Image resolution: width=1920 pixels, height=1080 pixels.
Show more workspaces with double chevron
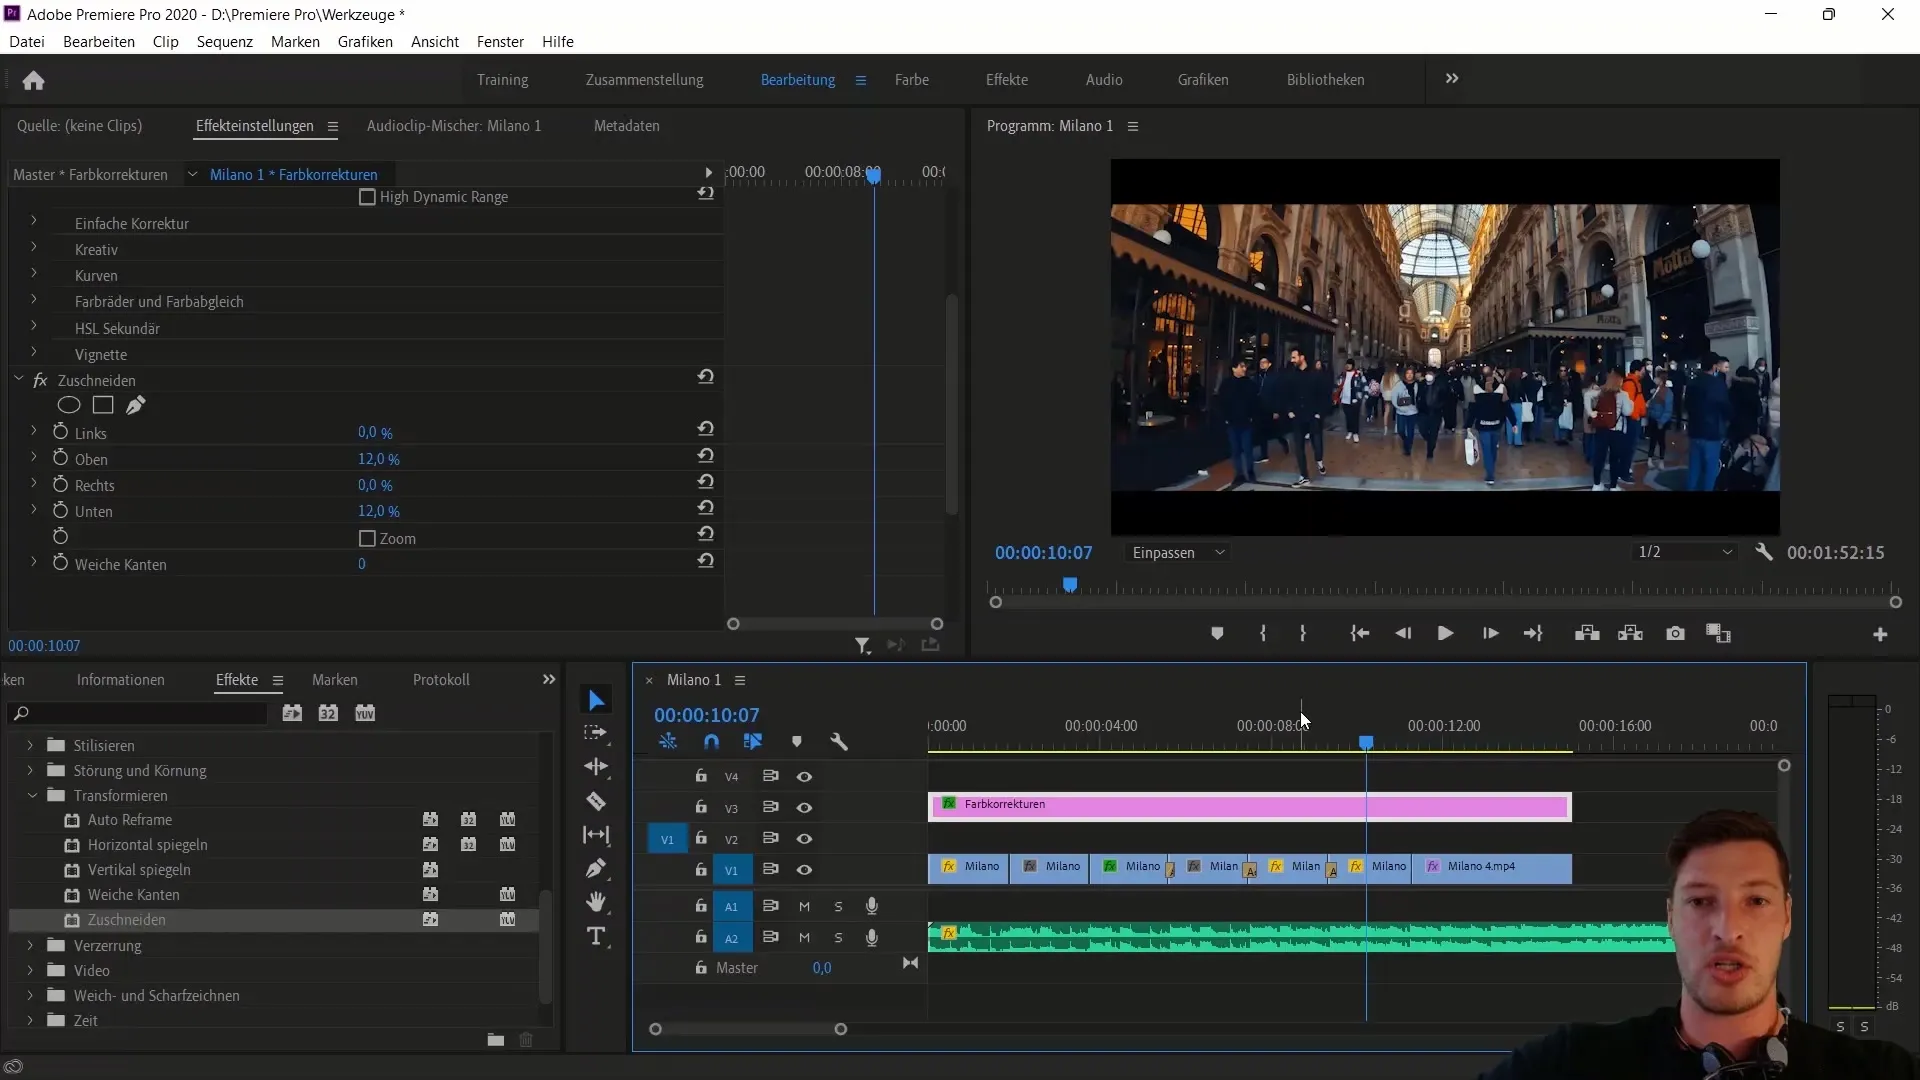[x=1452, y=78]
